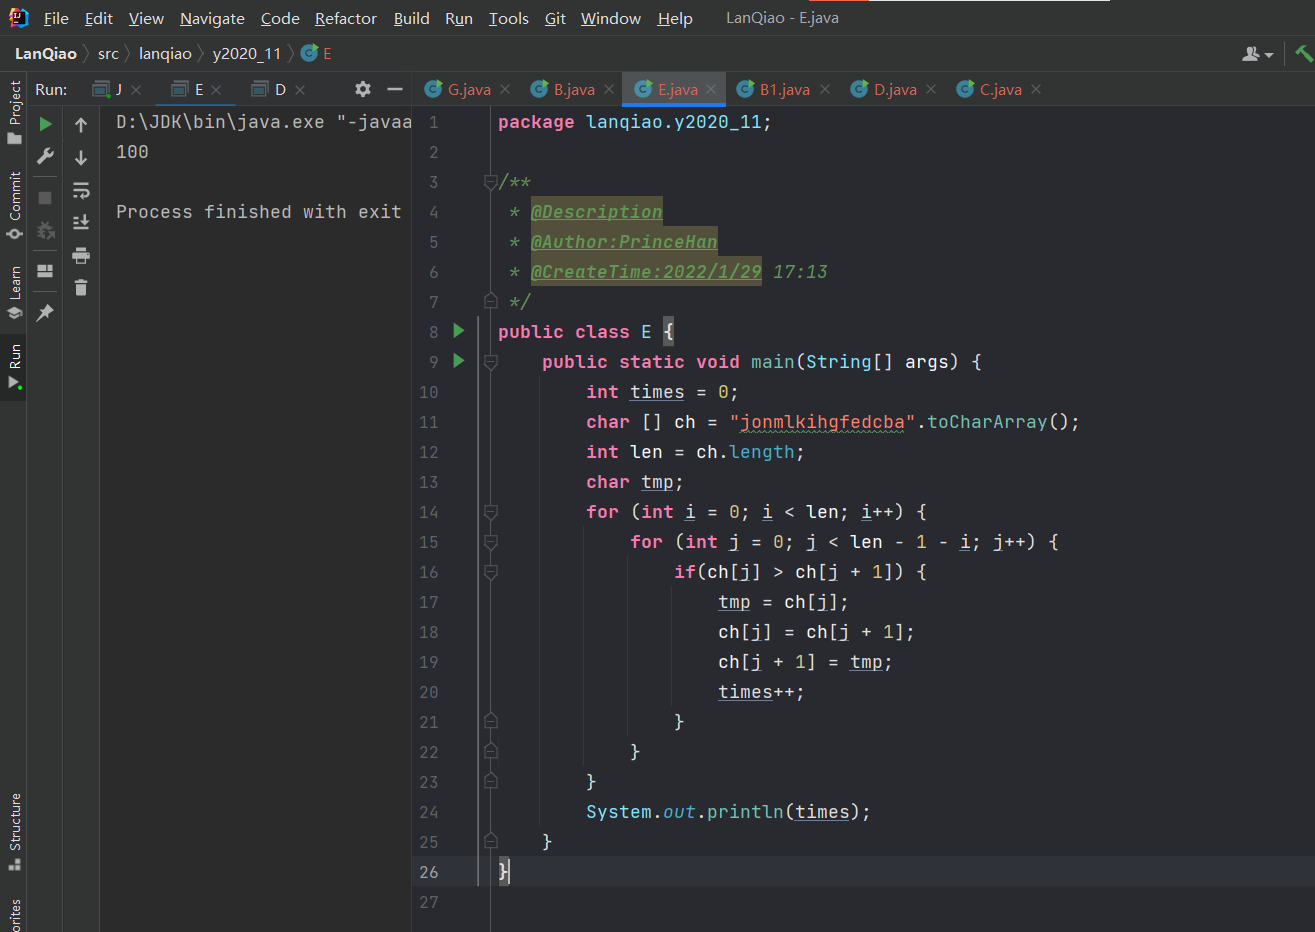Open Run panel settings gear

363,89
